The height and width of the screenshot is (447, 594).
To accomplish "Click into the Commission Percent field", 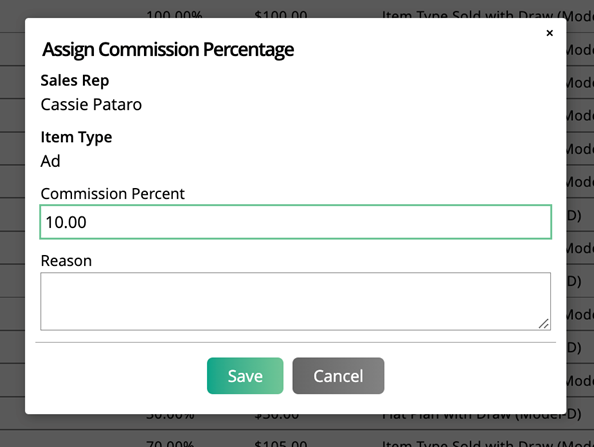I will pos(295,222).
